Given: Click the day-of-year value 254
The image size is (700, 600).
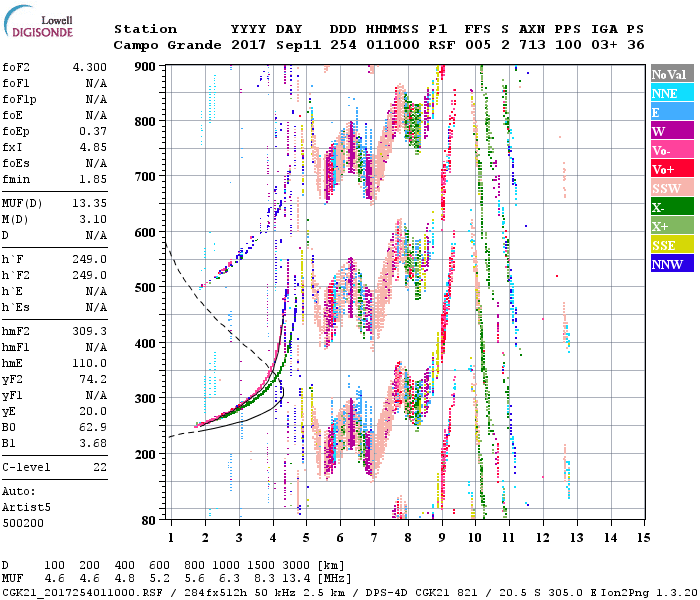Looking at the screenshot, I should (x=343, y=45).
